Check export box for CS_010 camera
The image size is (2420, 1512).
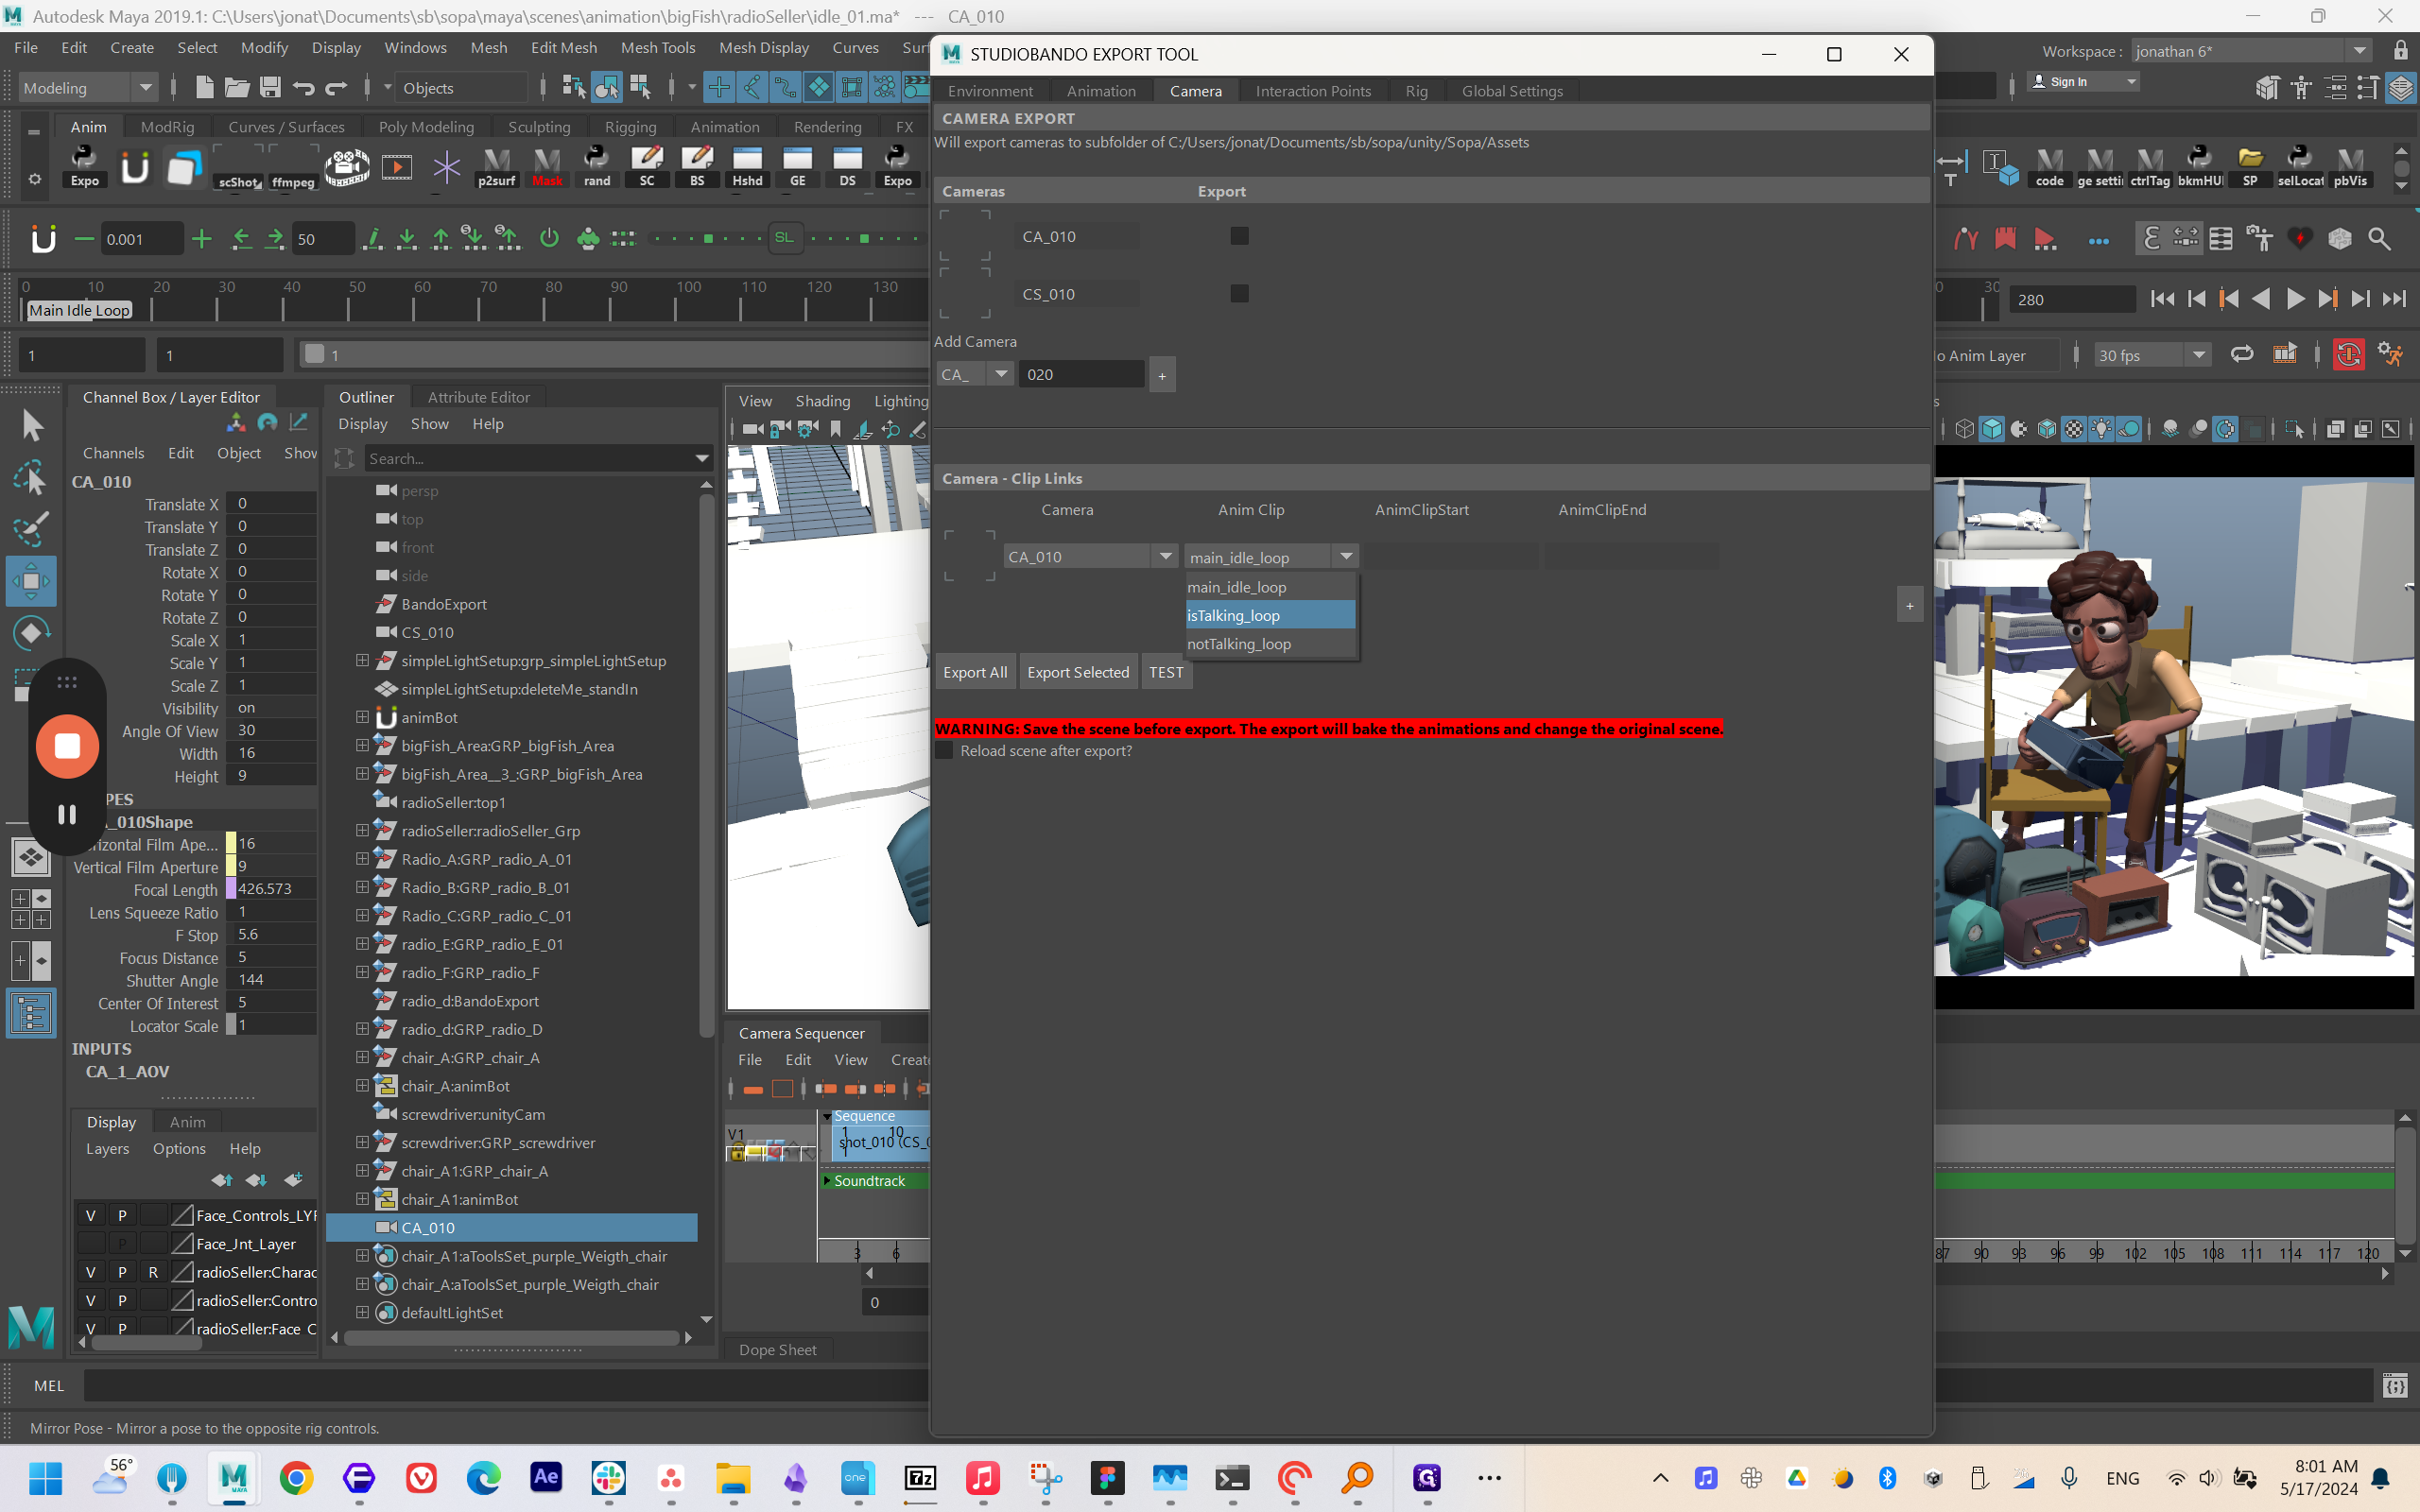1239,293
